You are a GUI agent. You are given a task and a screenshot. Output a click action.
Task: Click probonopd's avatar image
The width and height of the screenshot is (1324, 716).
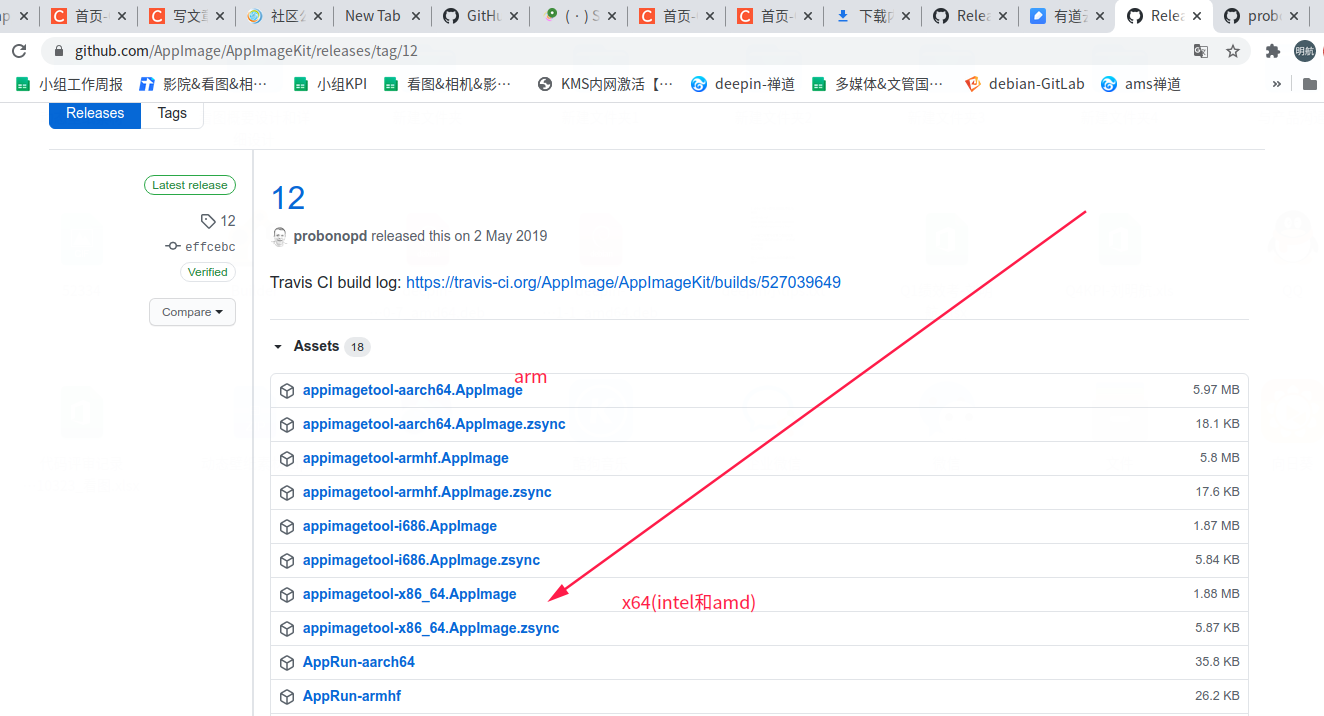point(280,237)
